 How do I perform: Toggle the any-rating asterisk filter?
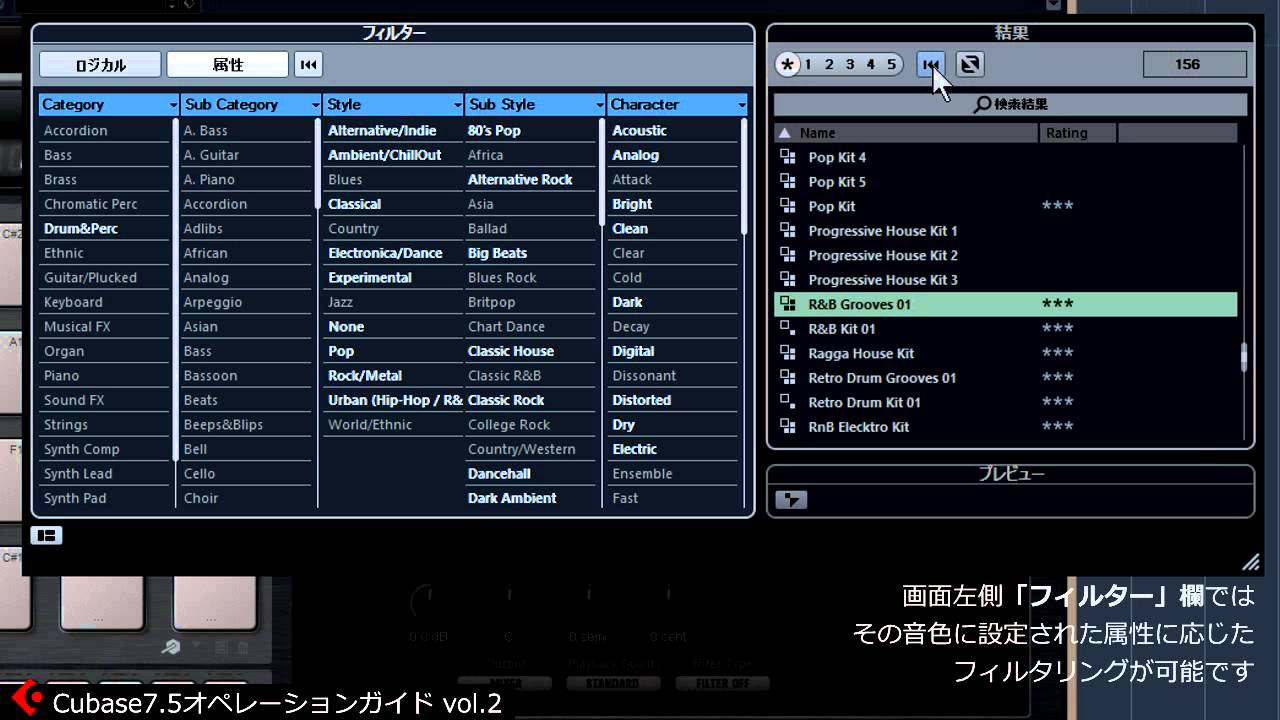tap(788, 65)
